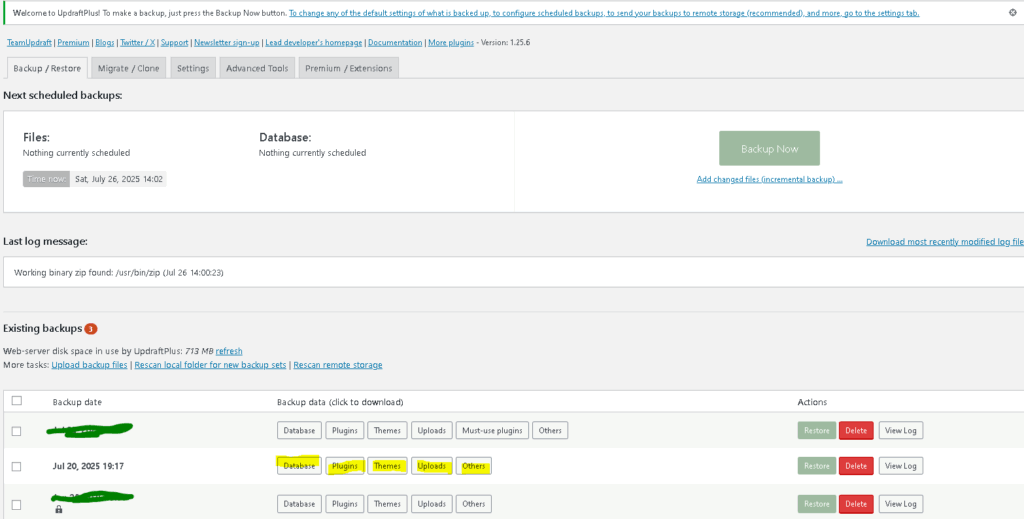Viewport: 1024px width, 519px height.
Task: Click the Must-use plugins download button
Action: [492, 430]
